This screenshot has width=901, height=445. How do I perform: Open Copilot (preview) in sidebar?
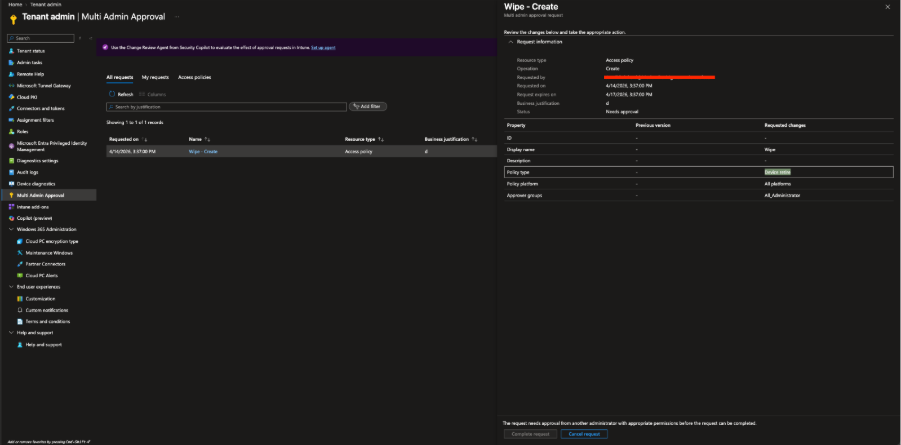(x=33, y=217)
